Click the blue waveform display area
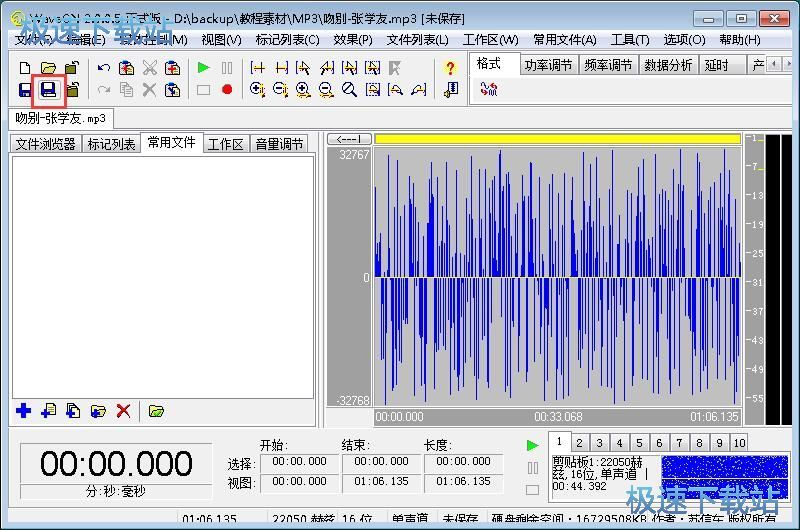This screenshot has width=800, height=530. (x=557, y=277)
